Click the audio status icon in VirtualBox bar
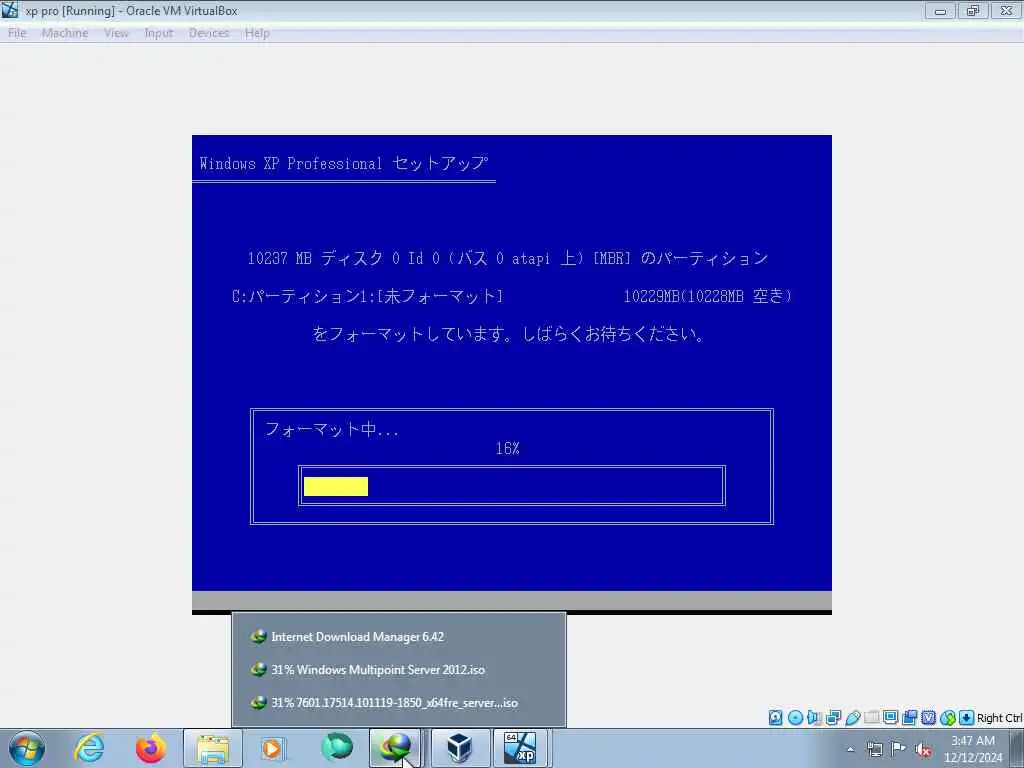The height and width of the screenshot is (768, 1024). (814, 718)
